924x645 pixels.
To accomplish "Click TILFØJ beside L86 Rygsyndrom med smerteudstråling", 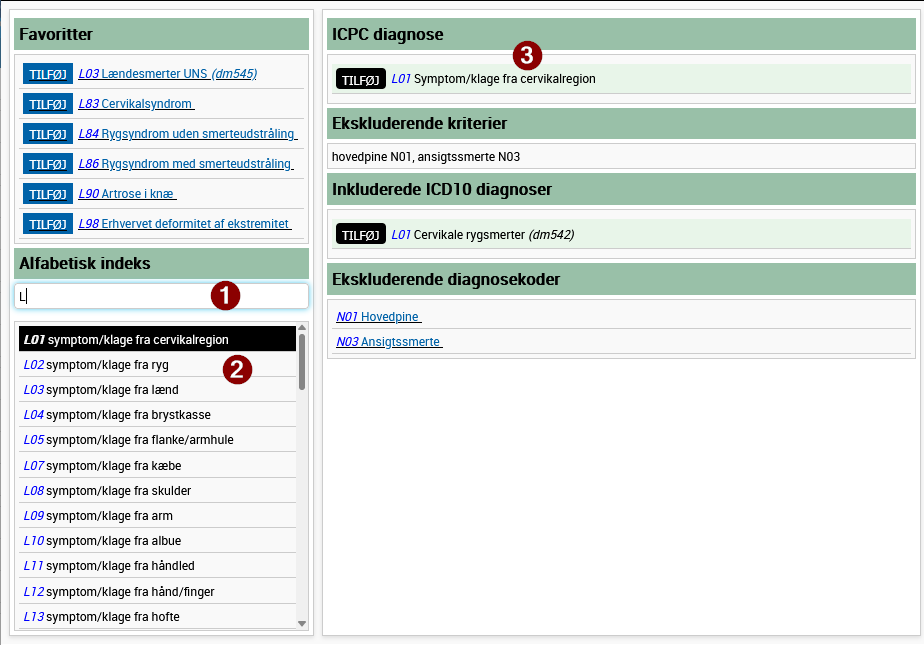I will 48,164.
